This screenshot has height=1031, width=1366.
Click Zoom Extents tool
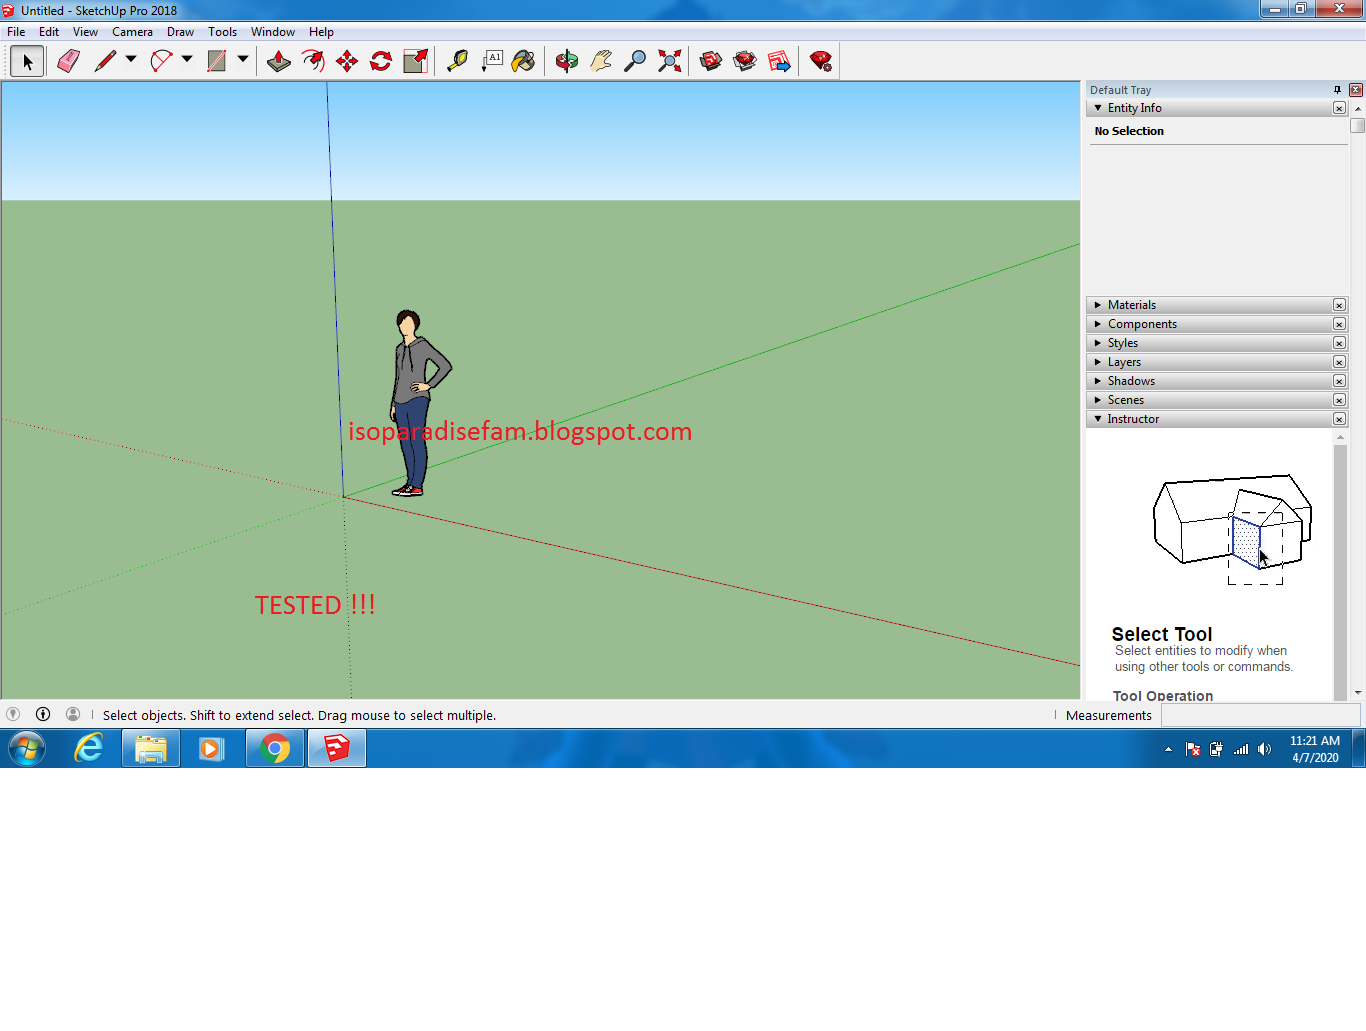coord(669,62)
